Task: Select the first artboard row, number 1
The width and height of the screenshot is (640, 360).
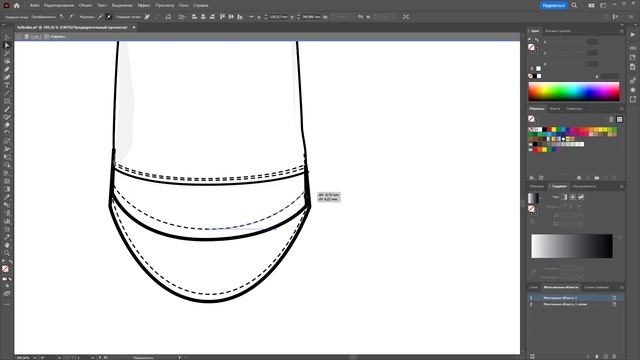Action: tap(576, 298)
